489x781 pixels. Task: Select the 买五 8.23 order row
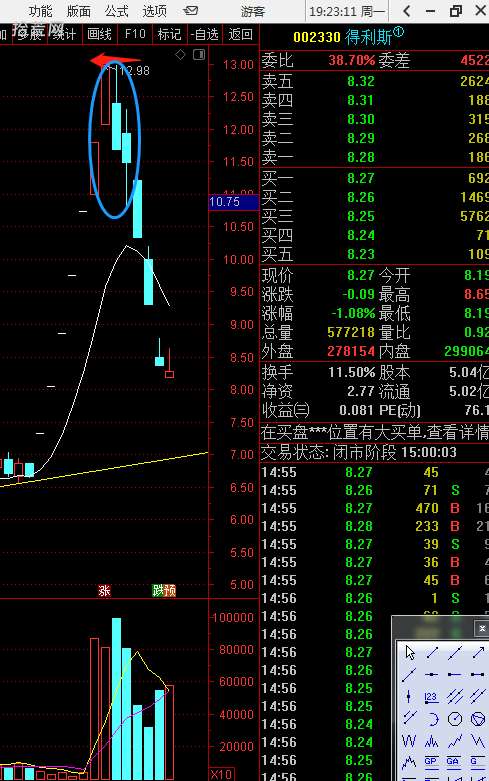tap(374, 255)
